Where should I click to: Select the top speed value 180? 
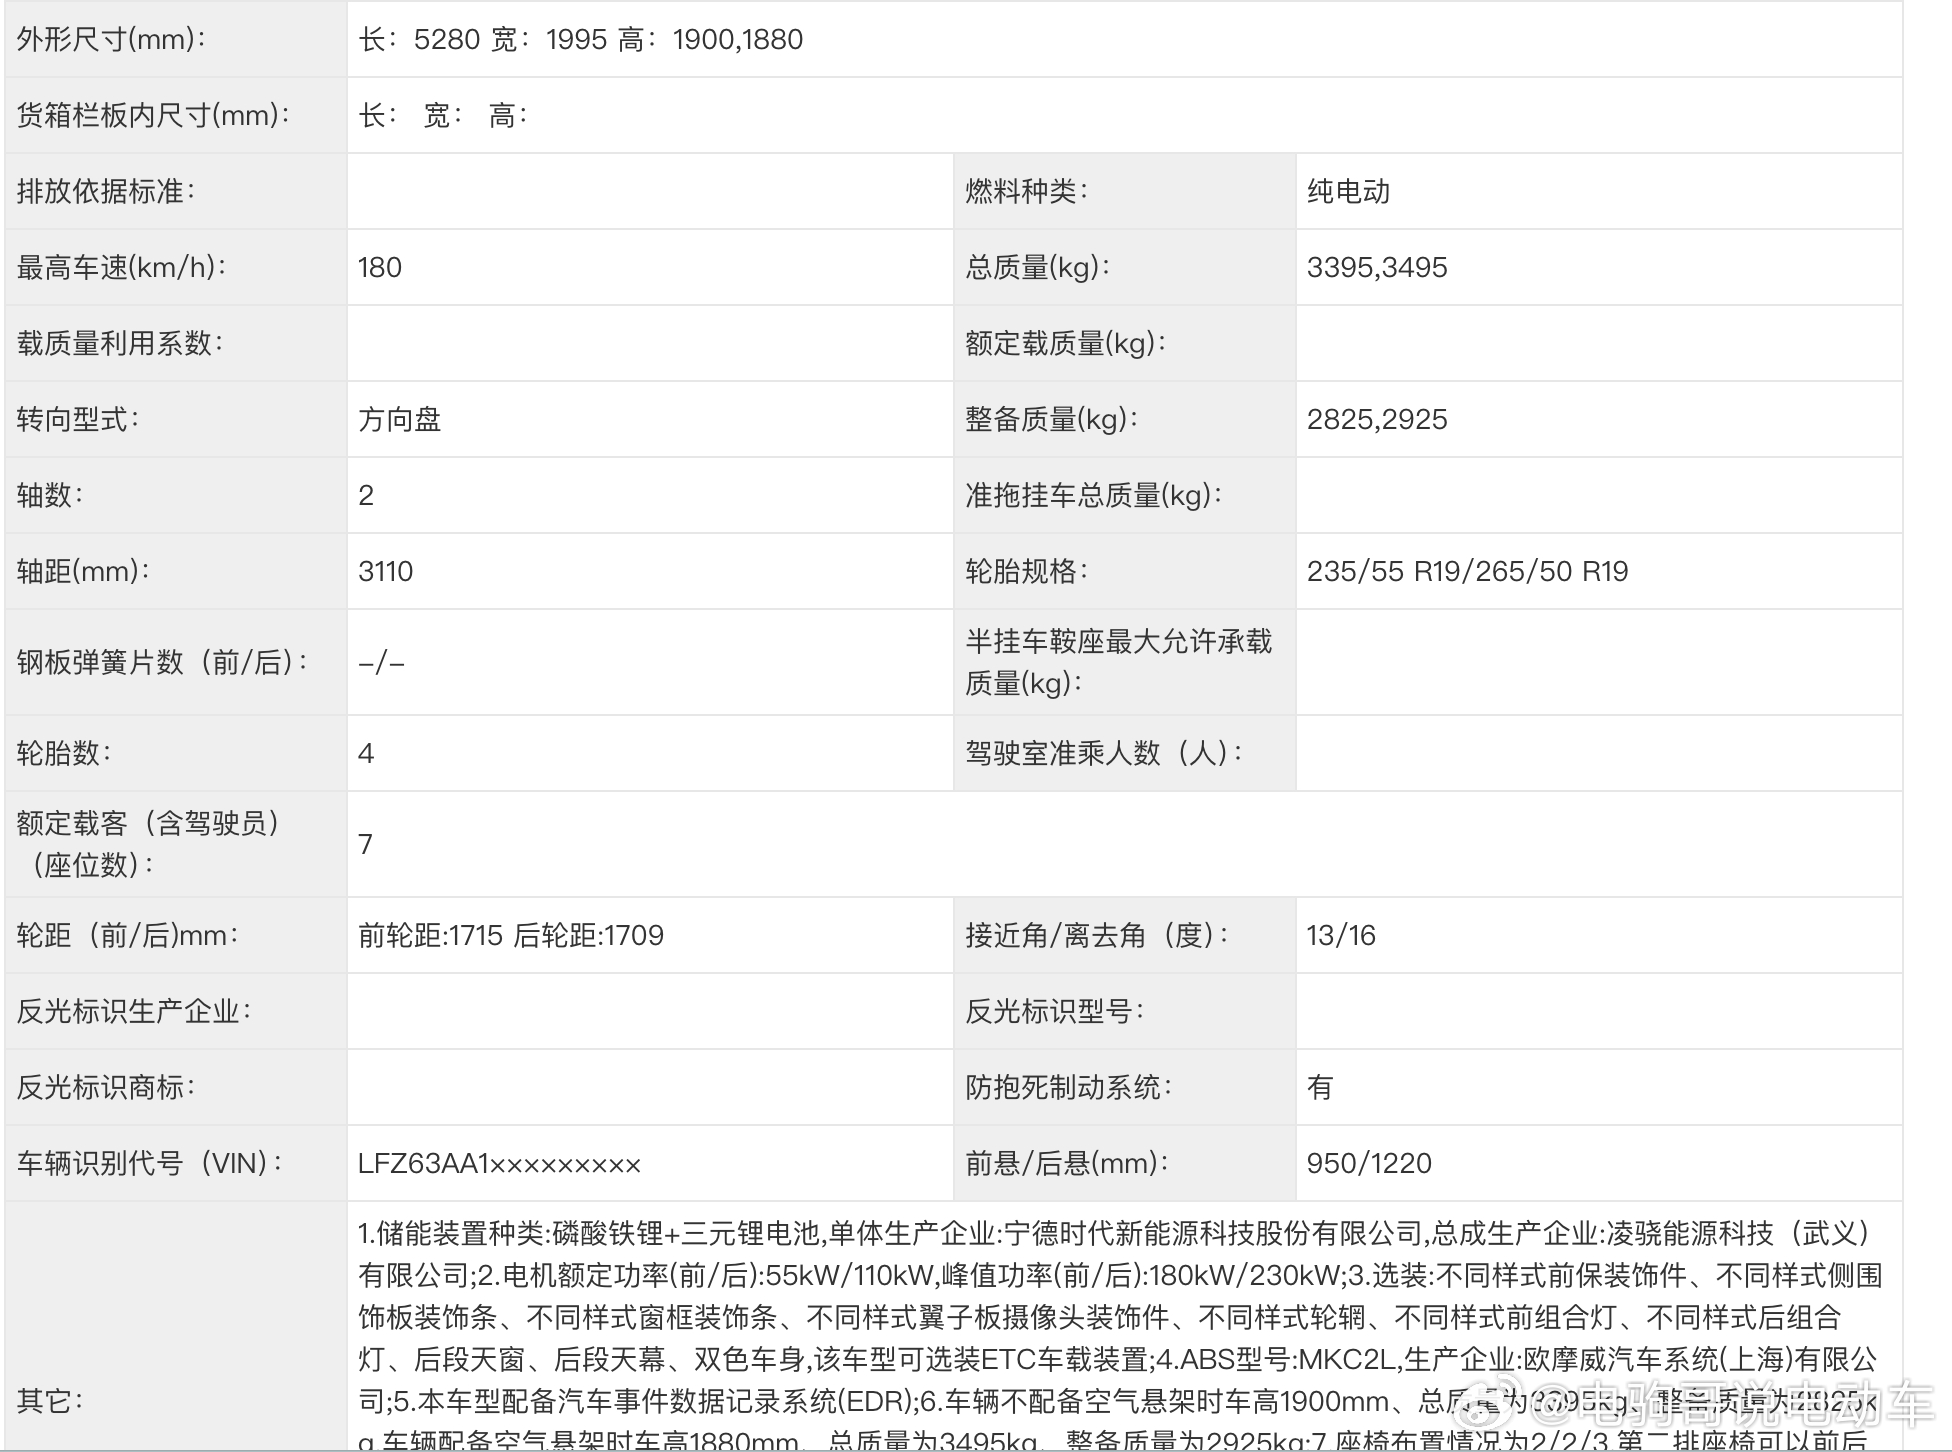(381, 267)
